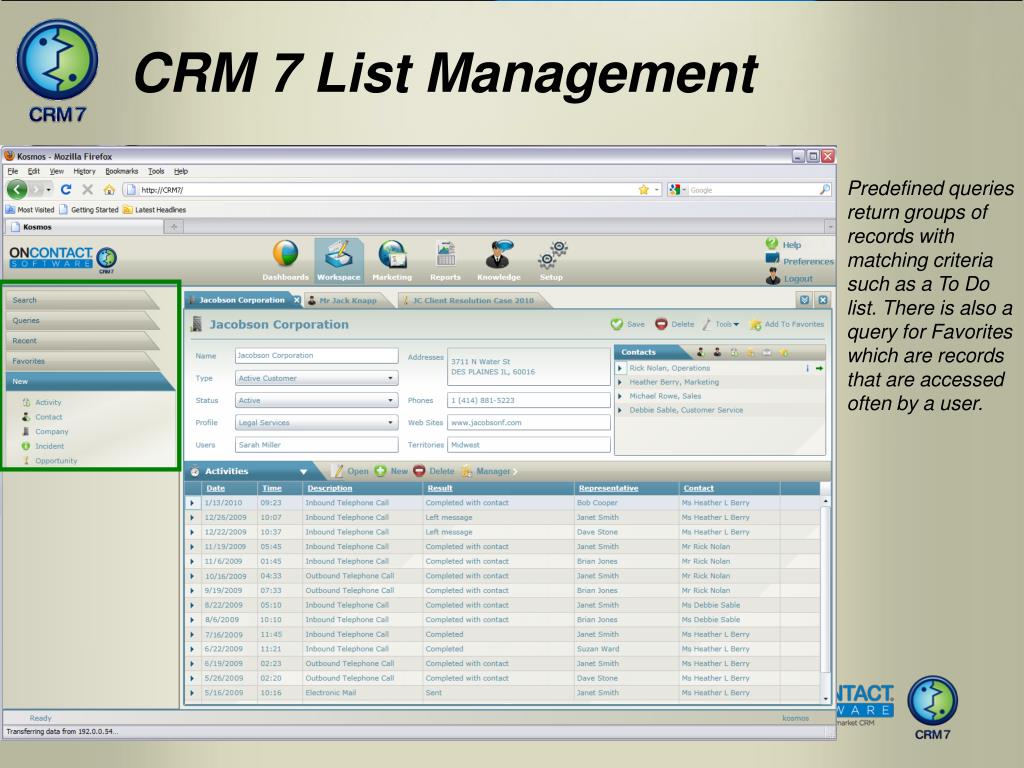Click browser stop icon

88,189
